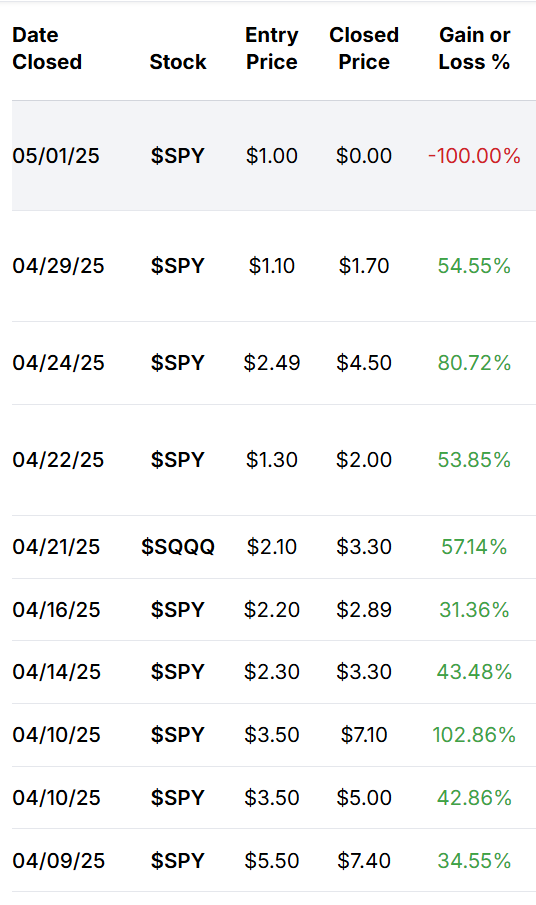Select the 04/14/25 date cell
The image size is (536, 905).
tap(57, 672)
